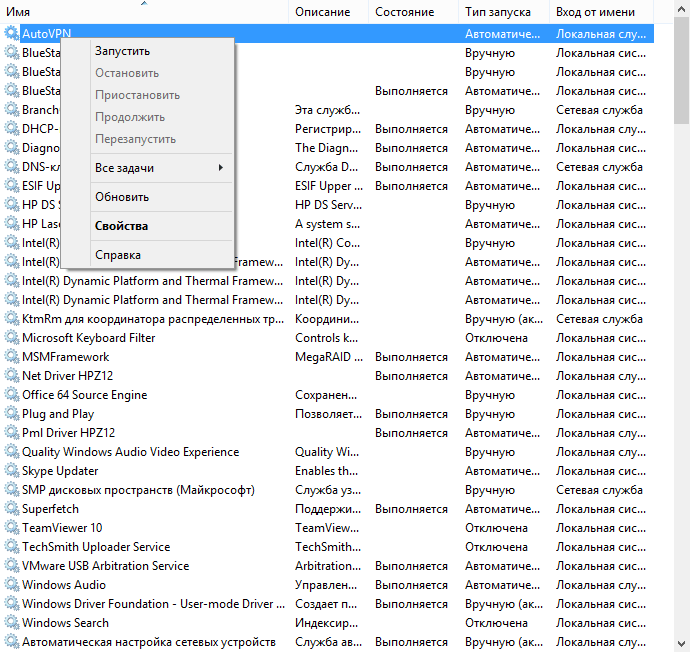Click the disabled Перезапустить menu entry

147,139
